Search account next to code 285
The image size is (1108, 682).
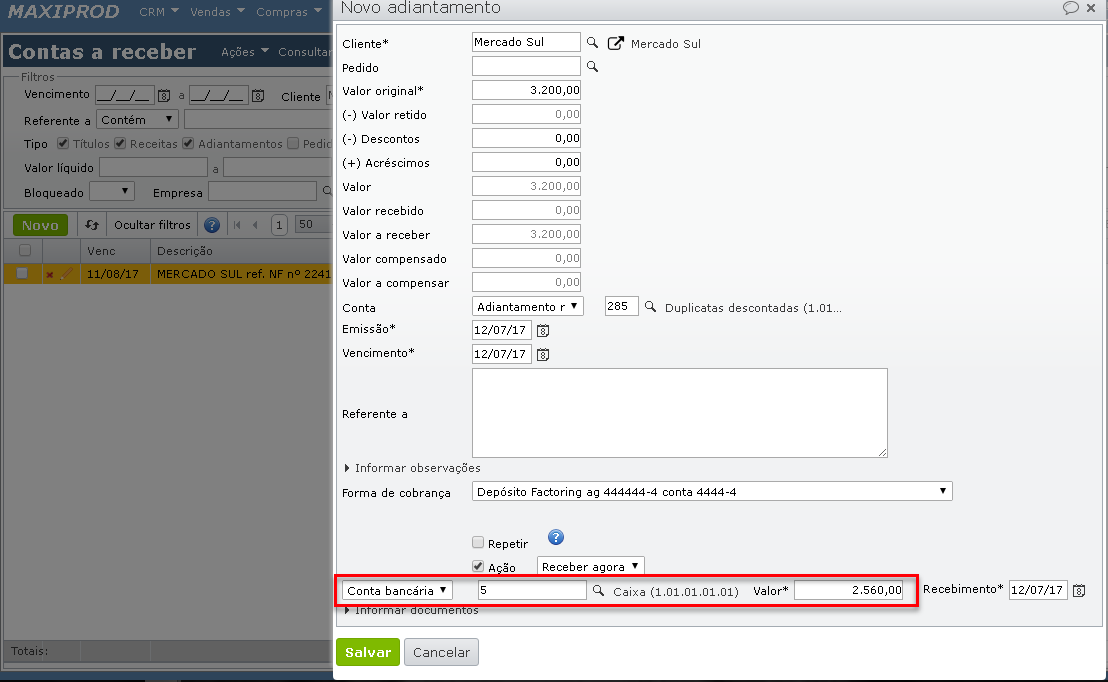(x=650, y=307)
